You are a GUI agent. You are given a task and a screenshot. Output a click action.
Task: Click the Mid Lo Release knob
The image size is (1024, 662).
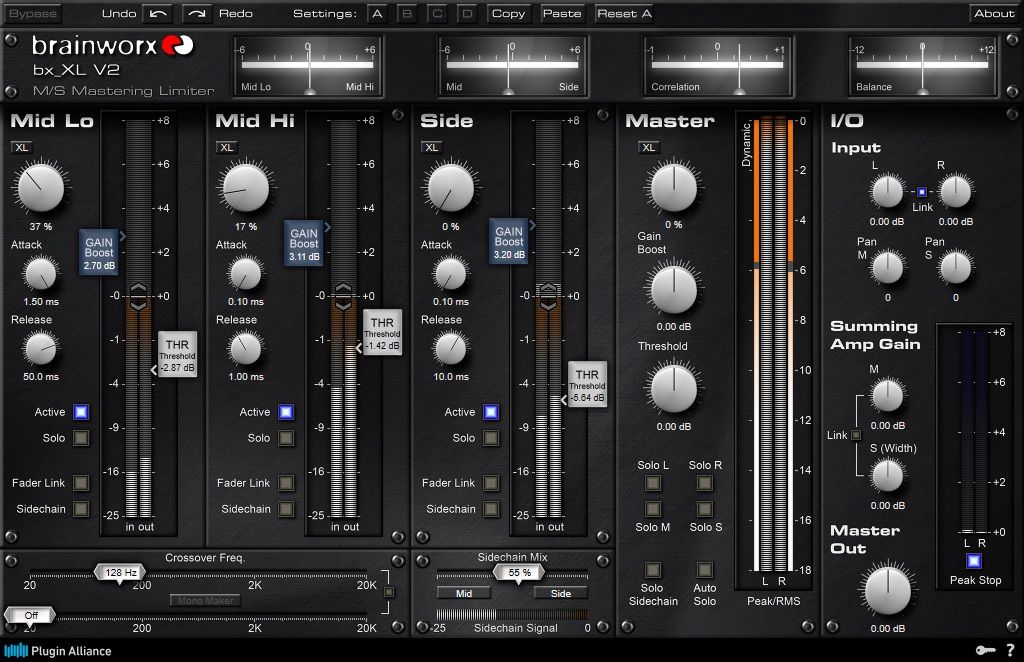[x=40, y=348]
